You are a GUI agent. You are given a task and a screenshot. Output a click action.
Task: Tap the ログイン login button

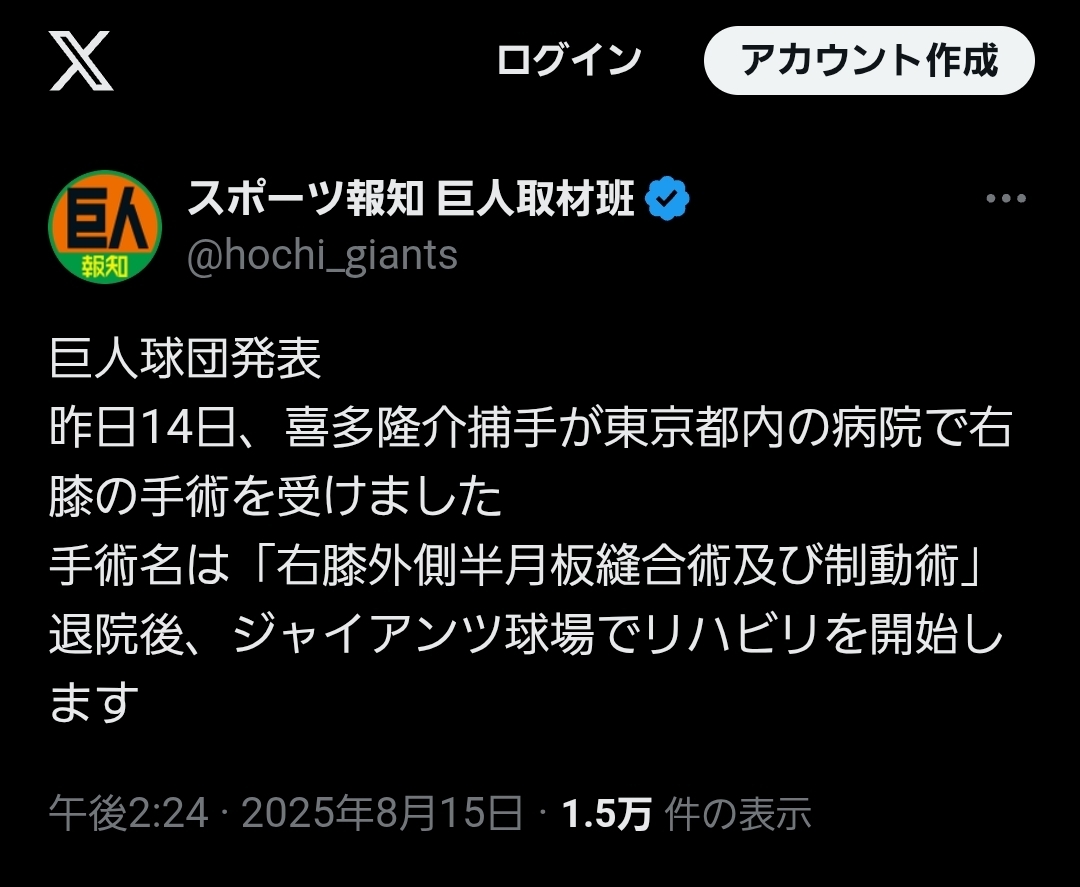pos(569,61)
